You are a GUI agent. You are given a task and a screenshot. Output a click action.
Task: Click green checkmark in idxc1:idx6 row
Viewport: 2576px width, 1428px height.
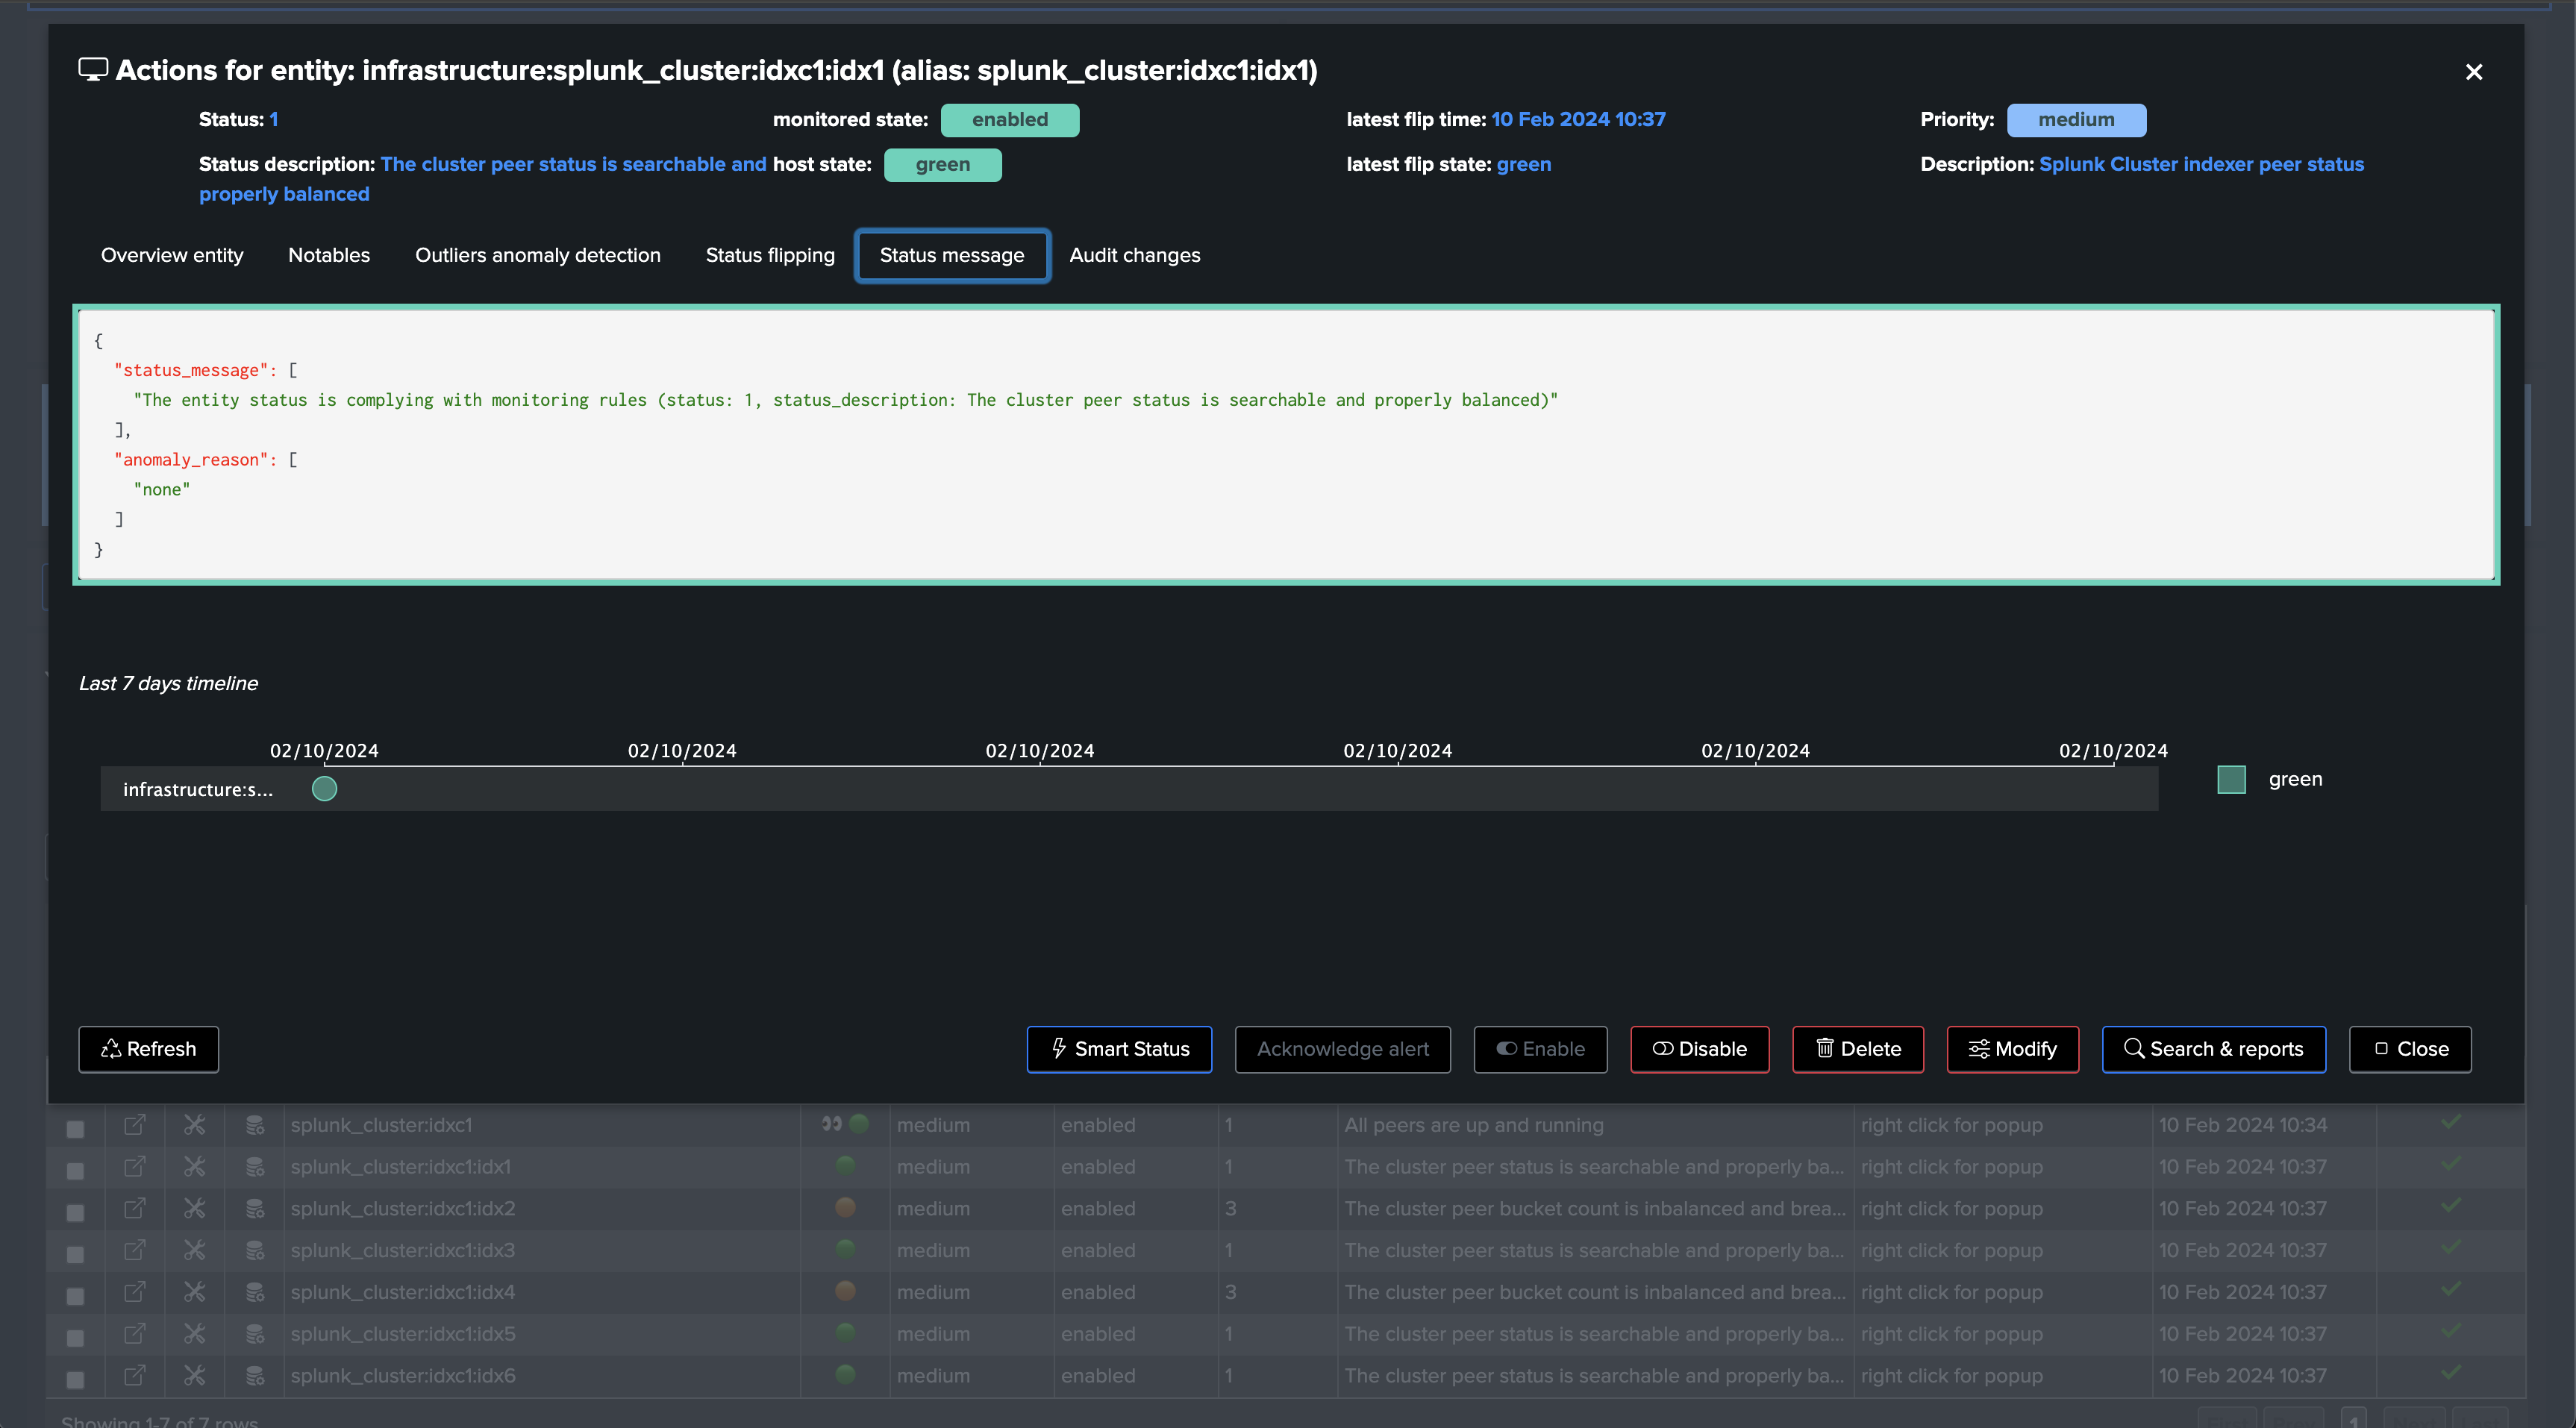2450,1372
